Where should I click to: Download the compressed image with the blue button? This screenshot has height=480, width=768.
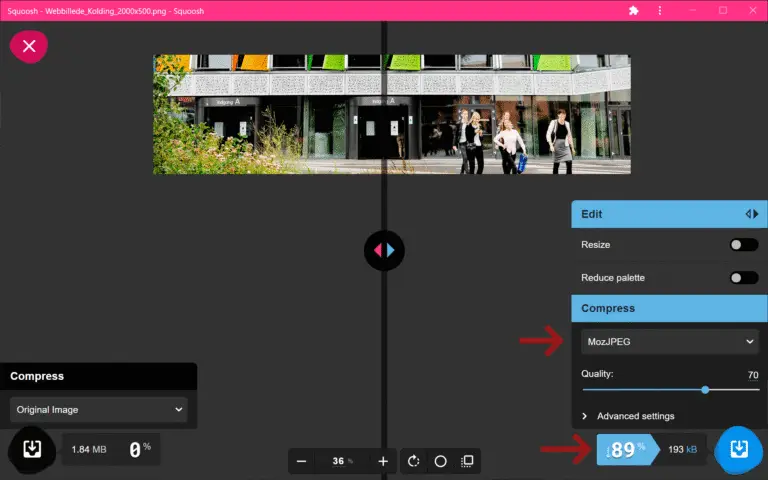pos(739,449)
